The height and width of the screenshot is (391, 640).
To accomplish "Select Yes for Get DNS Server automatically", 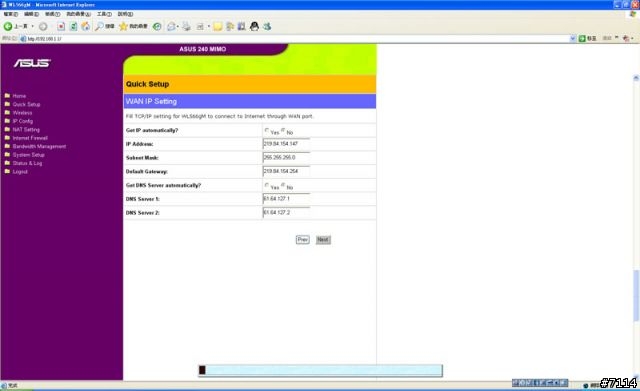I will [x=267, y=185].
